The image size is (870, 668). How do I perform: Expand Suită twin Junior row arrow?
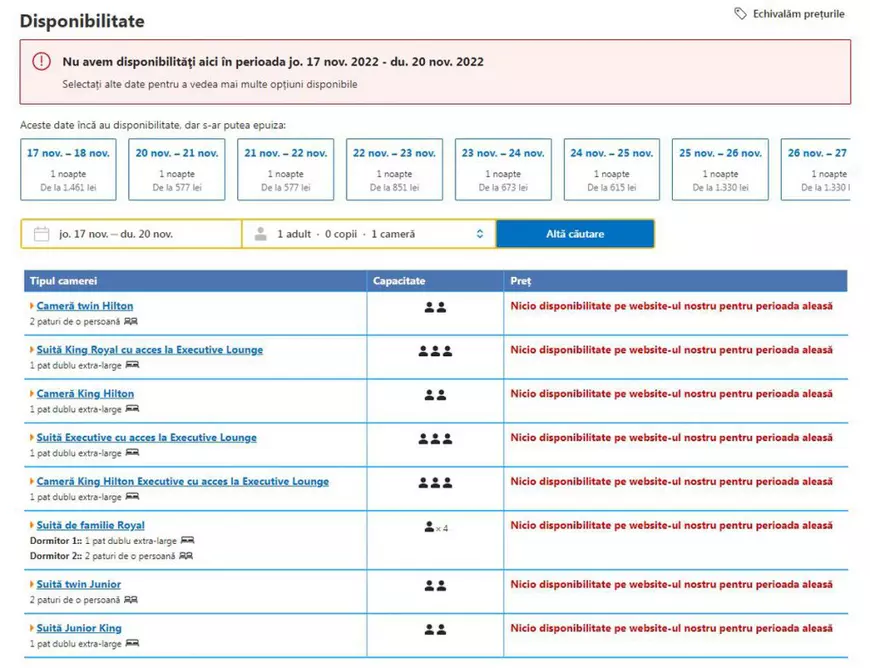pyautogui.click(x=32, y=585)
